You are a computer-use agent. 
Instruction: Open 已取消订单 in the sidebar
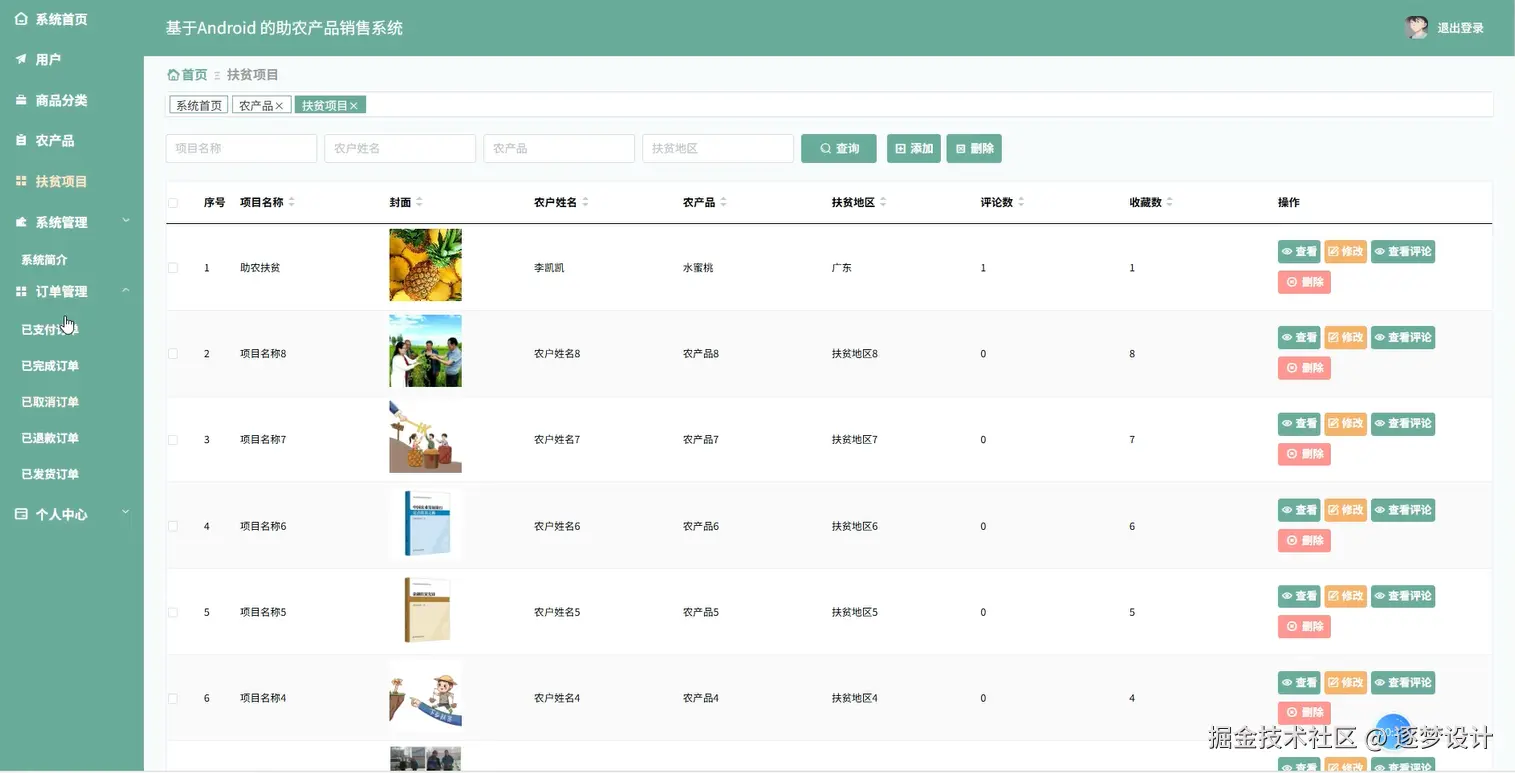coord(50,402)
